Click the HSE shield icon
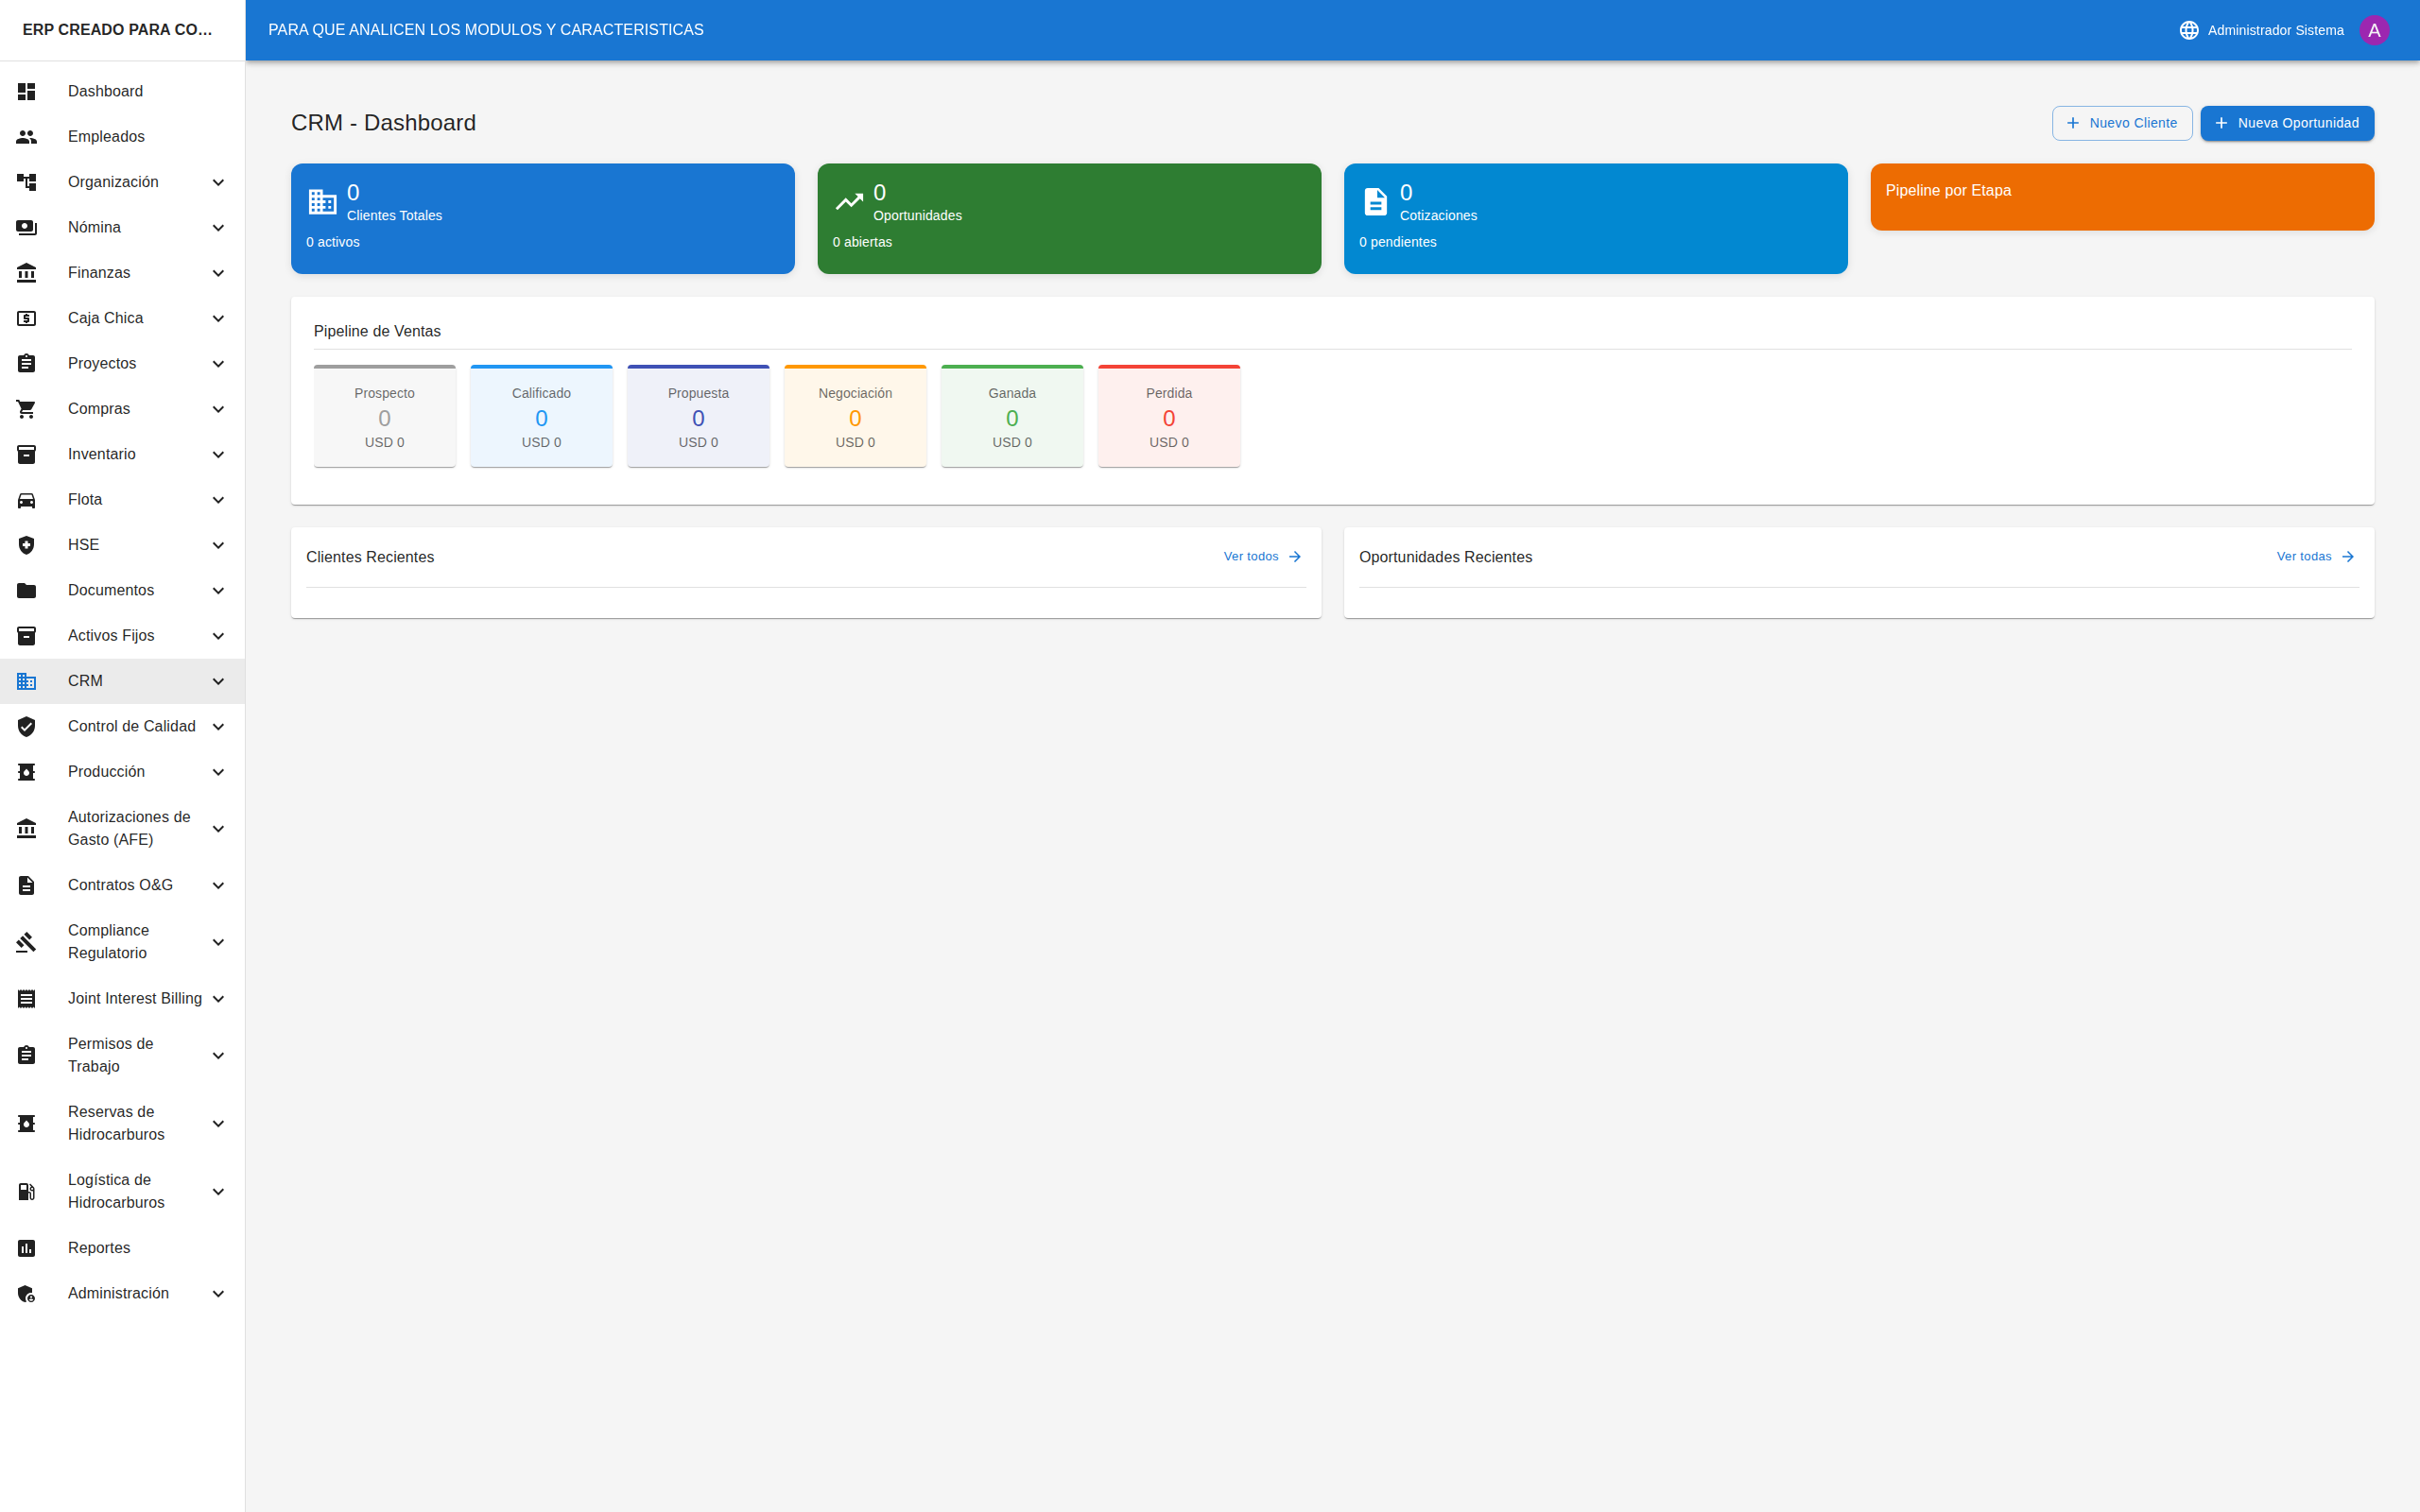 pyautogui.click(x=26, y=544)
